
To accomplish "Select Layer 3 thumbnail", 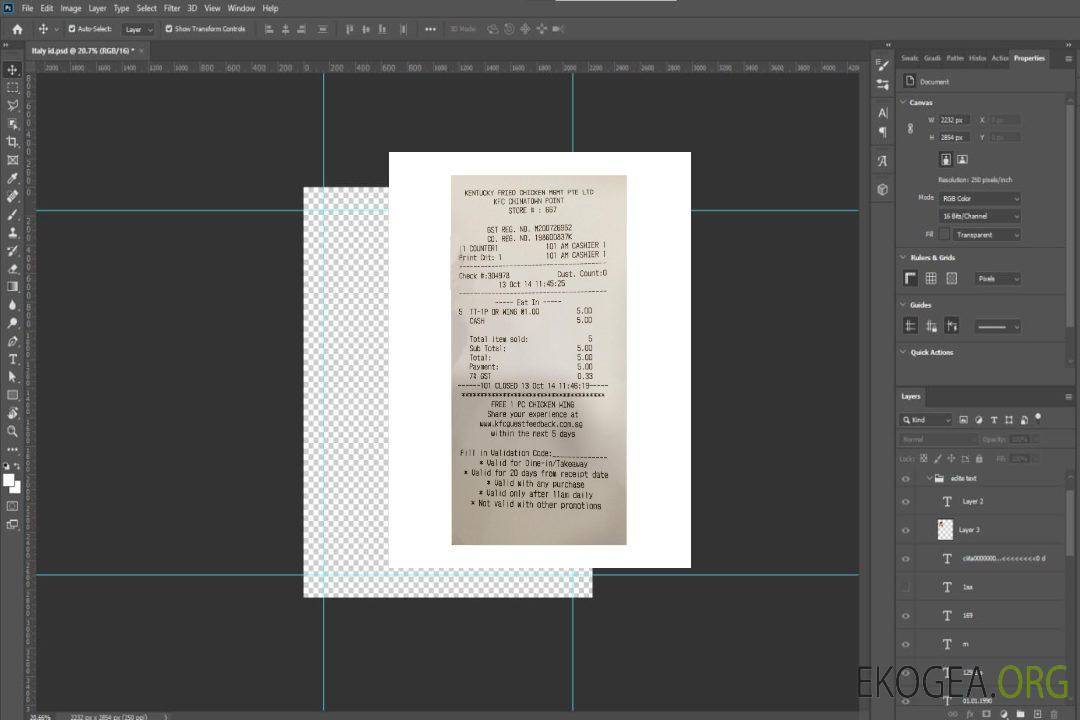I will point(945,530).
